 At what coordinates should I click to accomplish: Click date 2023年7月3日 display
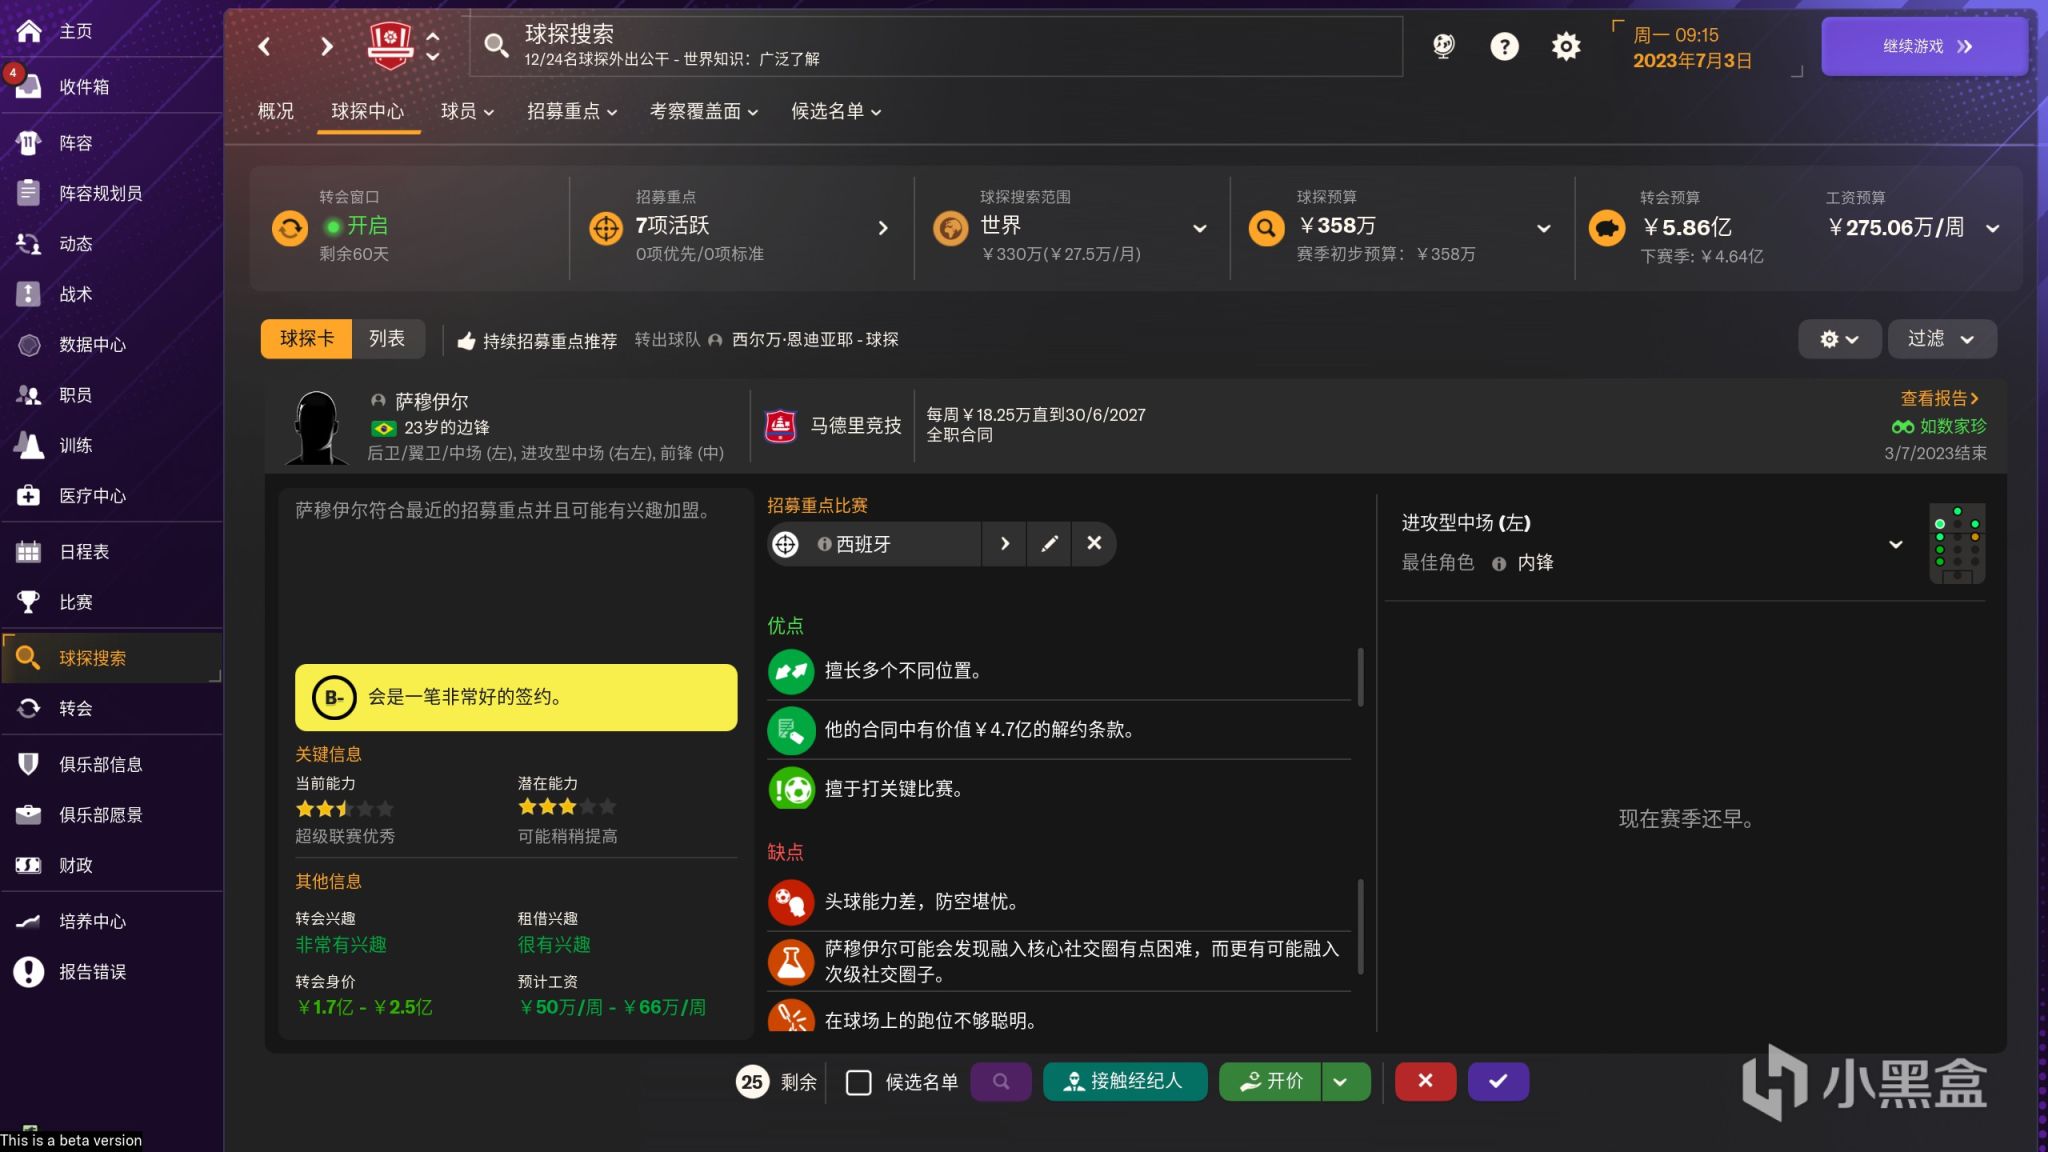tap(1692, 61)
